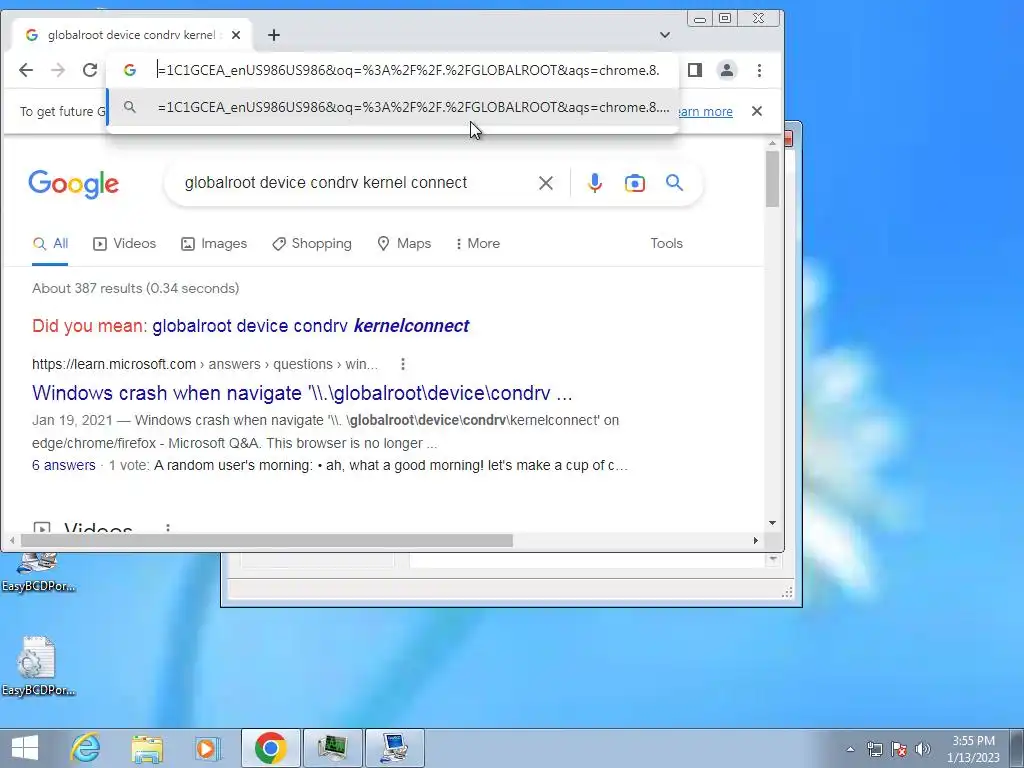Switch to the Images tab
Viewport: 1024px width, 768px height.
214,244
